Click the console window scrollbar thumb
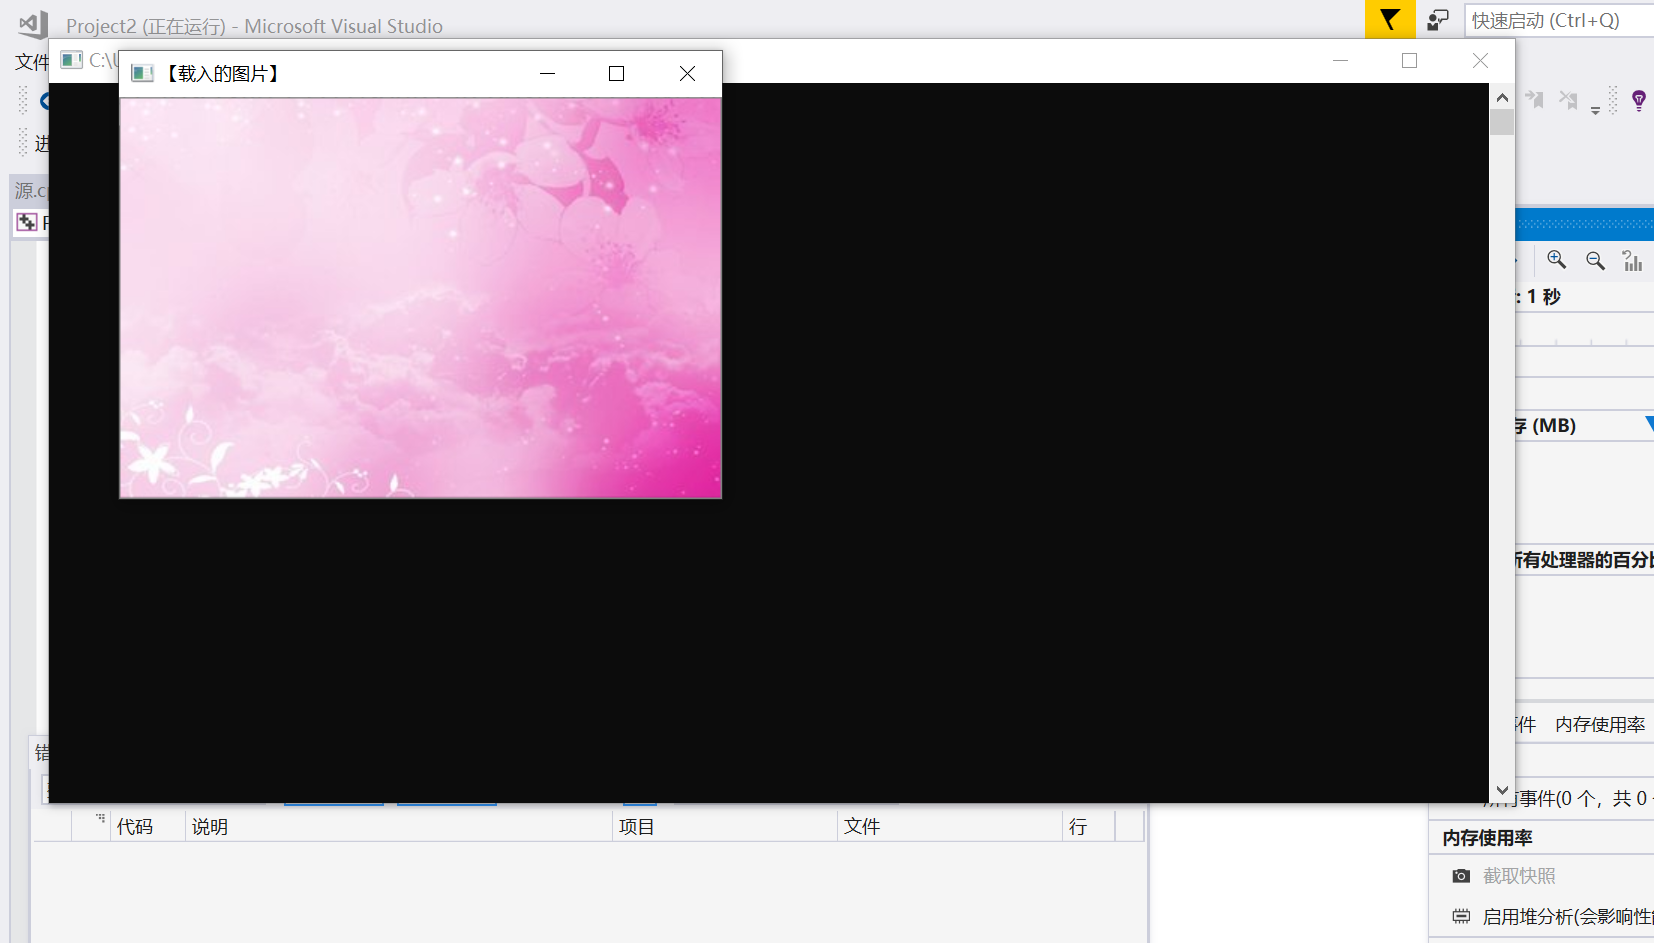1654x943 pixels. click(1502, 122)
